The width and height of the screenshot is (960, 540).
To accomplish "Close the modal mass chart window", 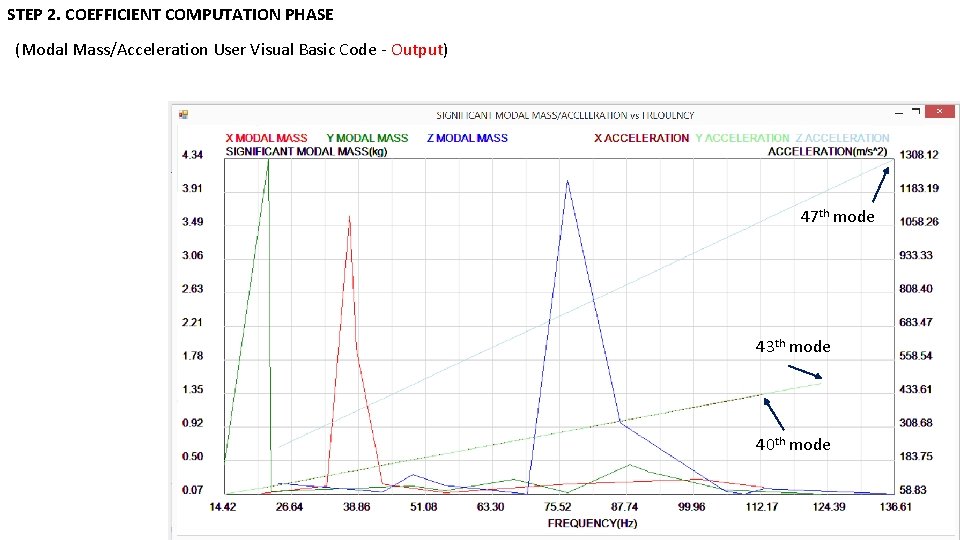I will (940, 111).
